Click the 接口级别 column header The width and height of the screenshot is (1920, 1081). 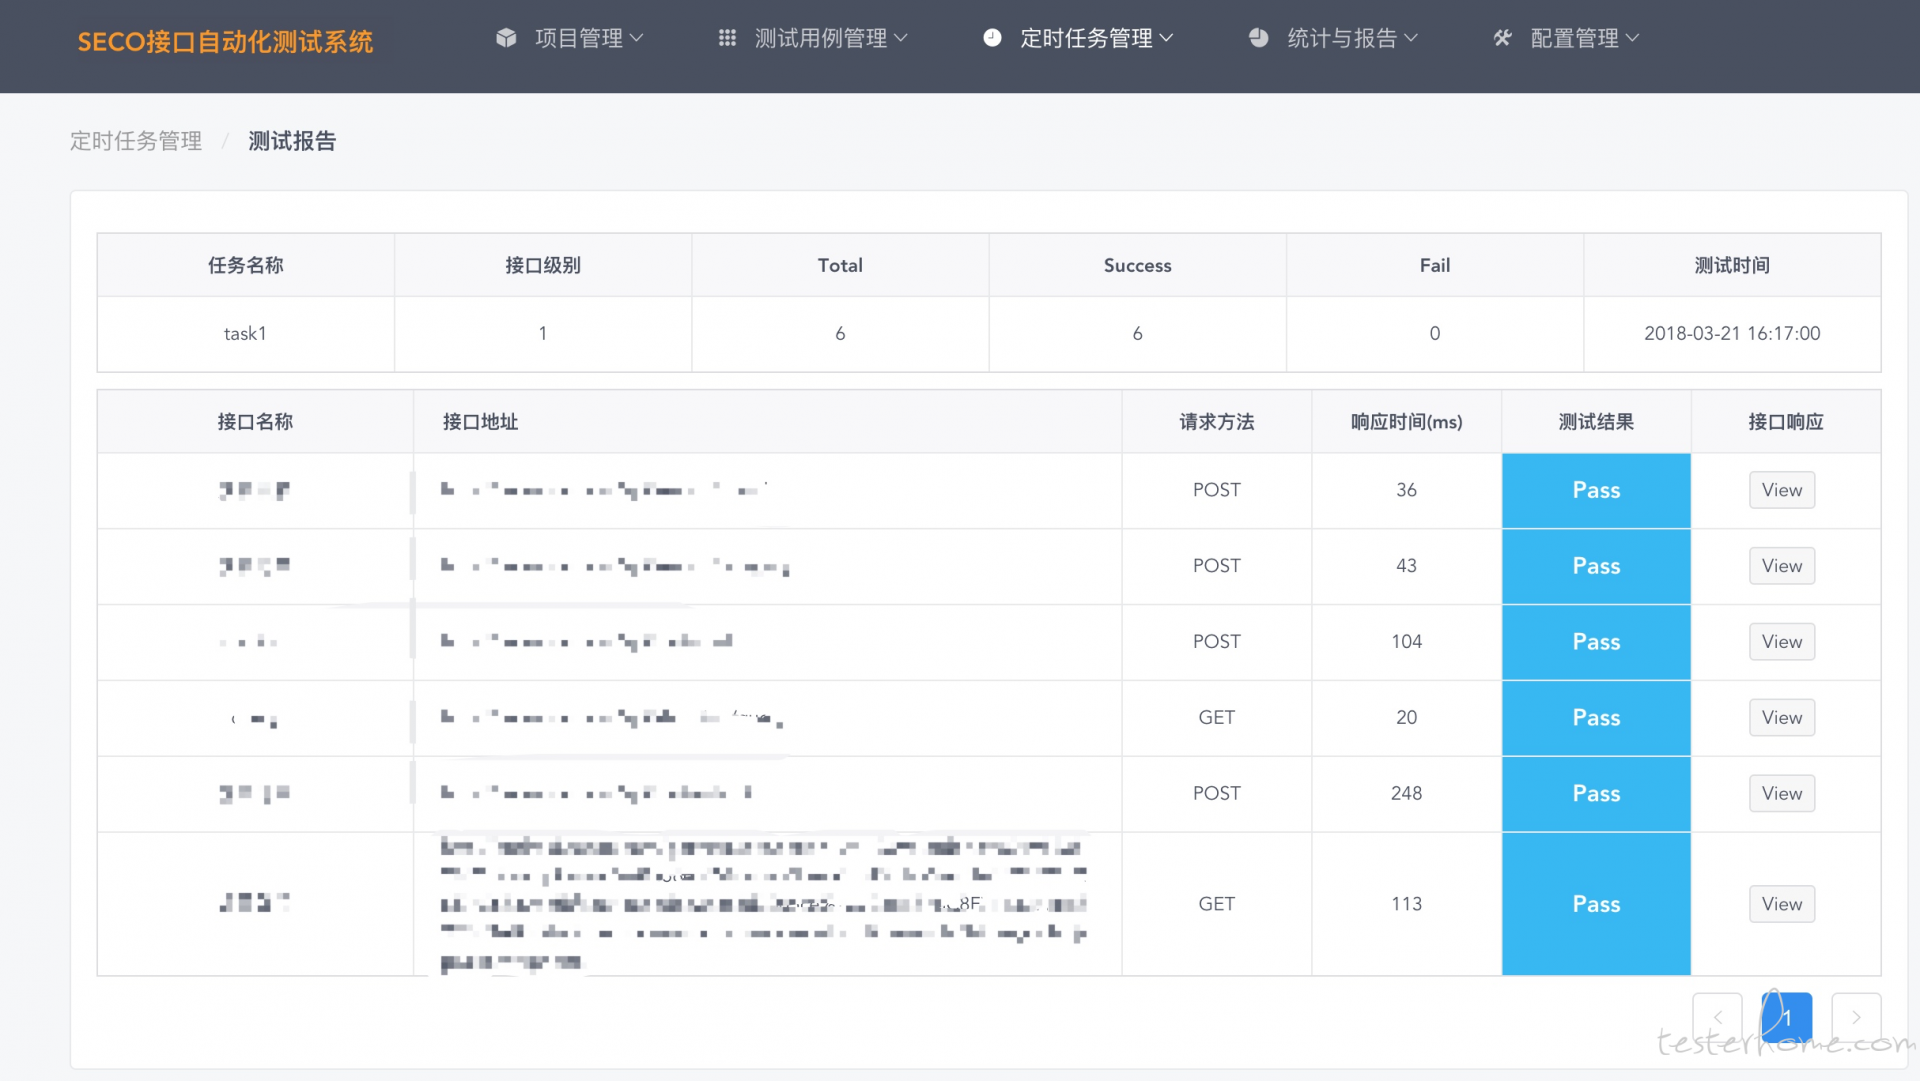(543, 265)
